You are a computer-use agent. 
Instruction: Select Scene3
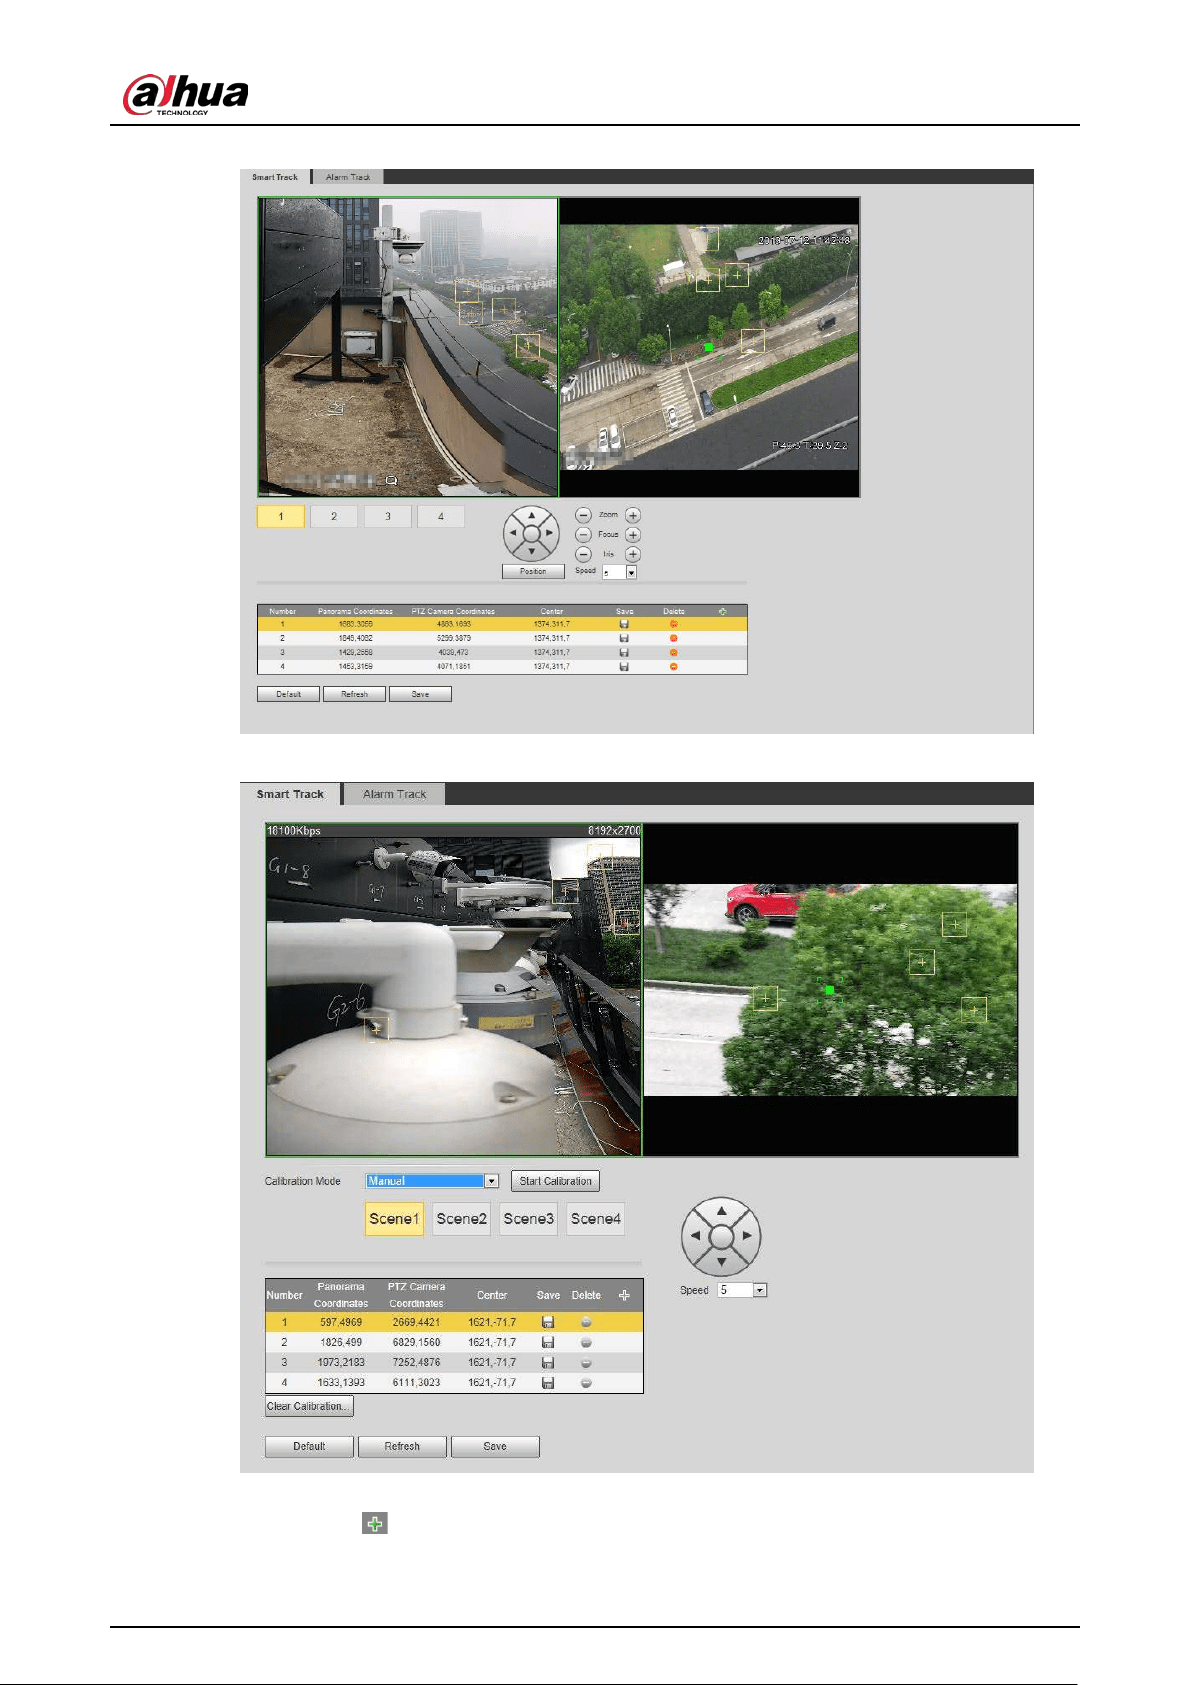pos(528,1219)
